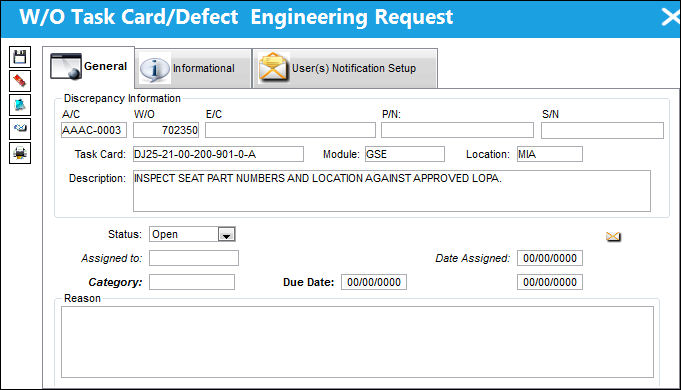This screenshot has height=390, width=681.
Task: Close the Engineering Request window
Action: (x=671, y=17)
